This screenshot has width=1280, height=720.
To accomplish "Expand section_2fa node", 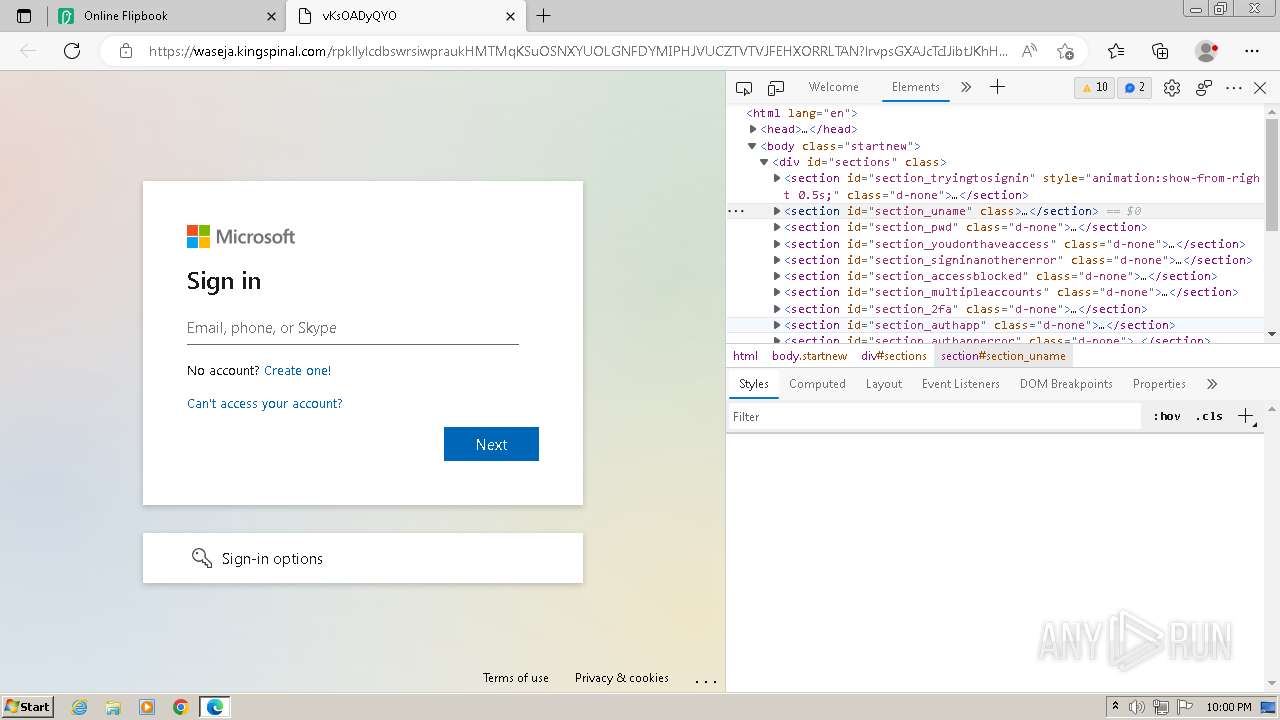I will pyautogui.click(x=777, y=309).
